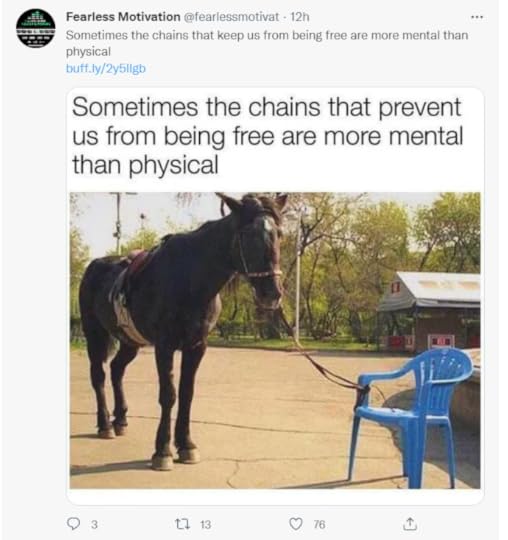
Task: Click the blue plastic chair in the photo
Action: [x=411, y=418]
